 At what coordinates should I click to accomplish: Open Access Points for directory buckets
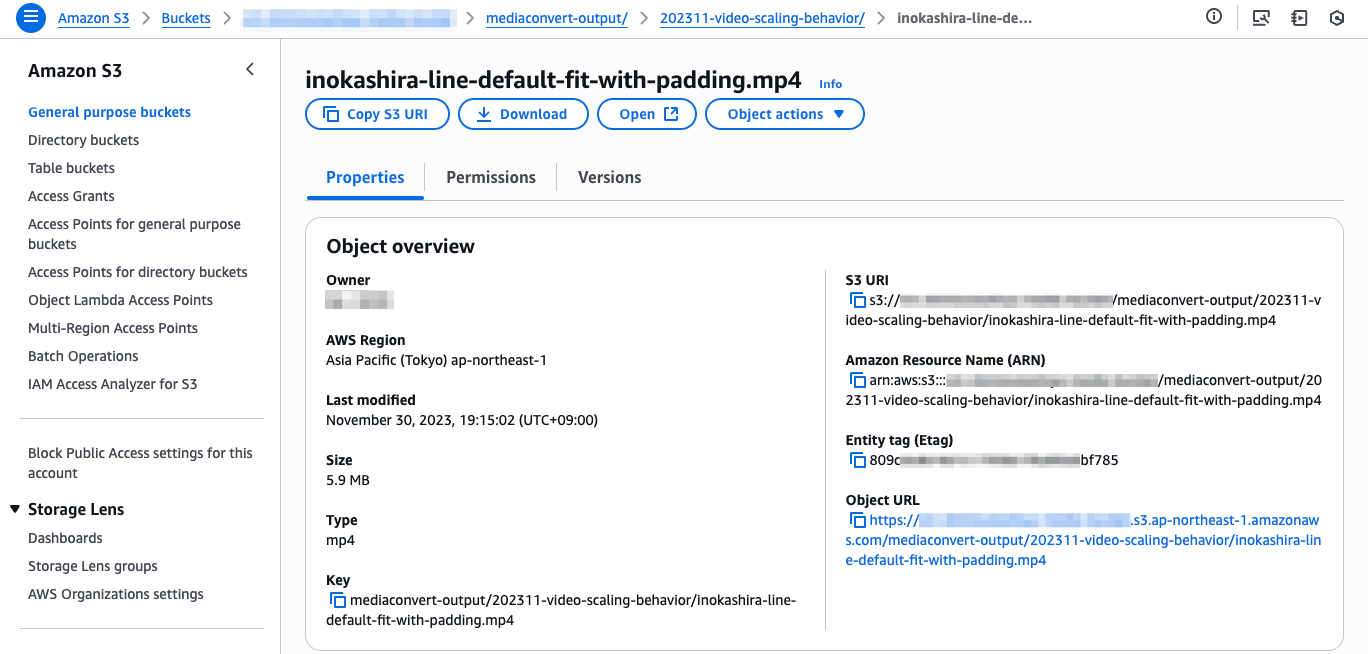tap(137, 272)
